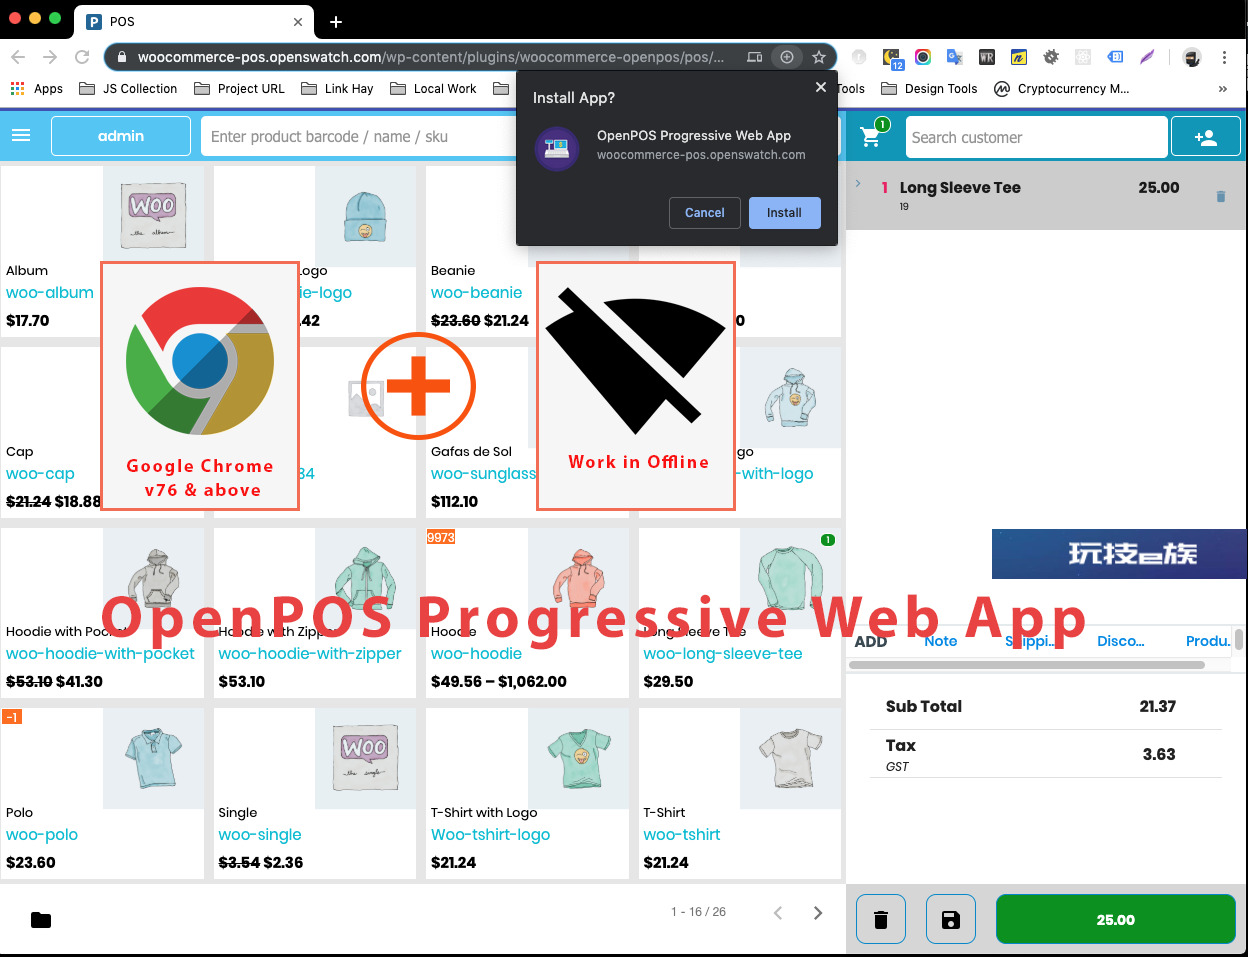Open the Discount tab in cart panel
This screenshot has height=957, width=1248.
pyautogui.click(x=1121, y=641)
